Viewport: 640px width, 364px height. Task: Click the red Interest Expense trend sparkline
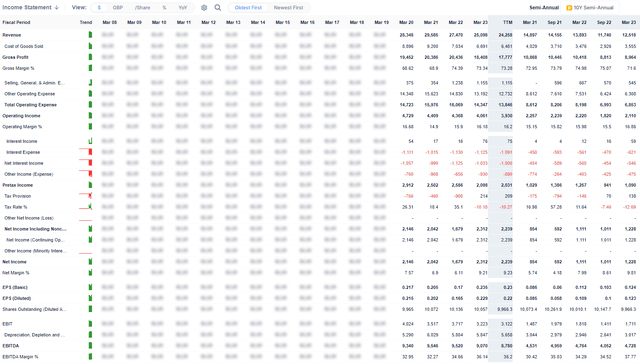click(86, 152)
